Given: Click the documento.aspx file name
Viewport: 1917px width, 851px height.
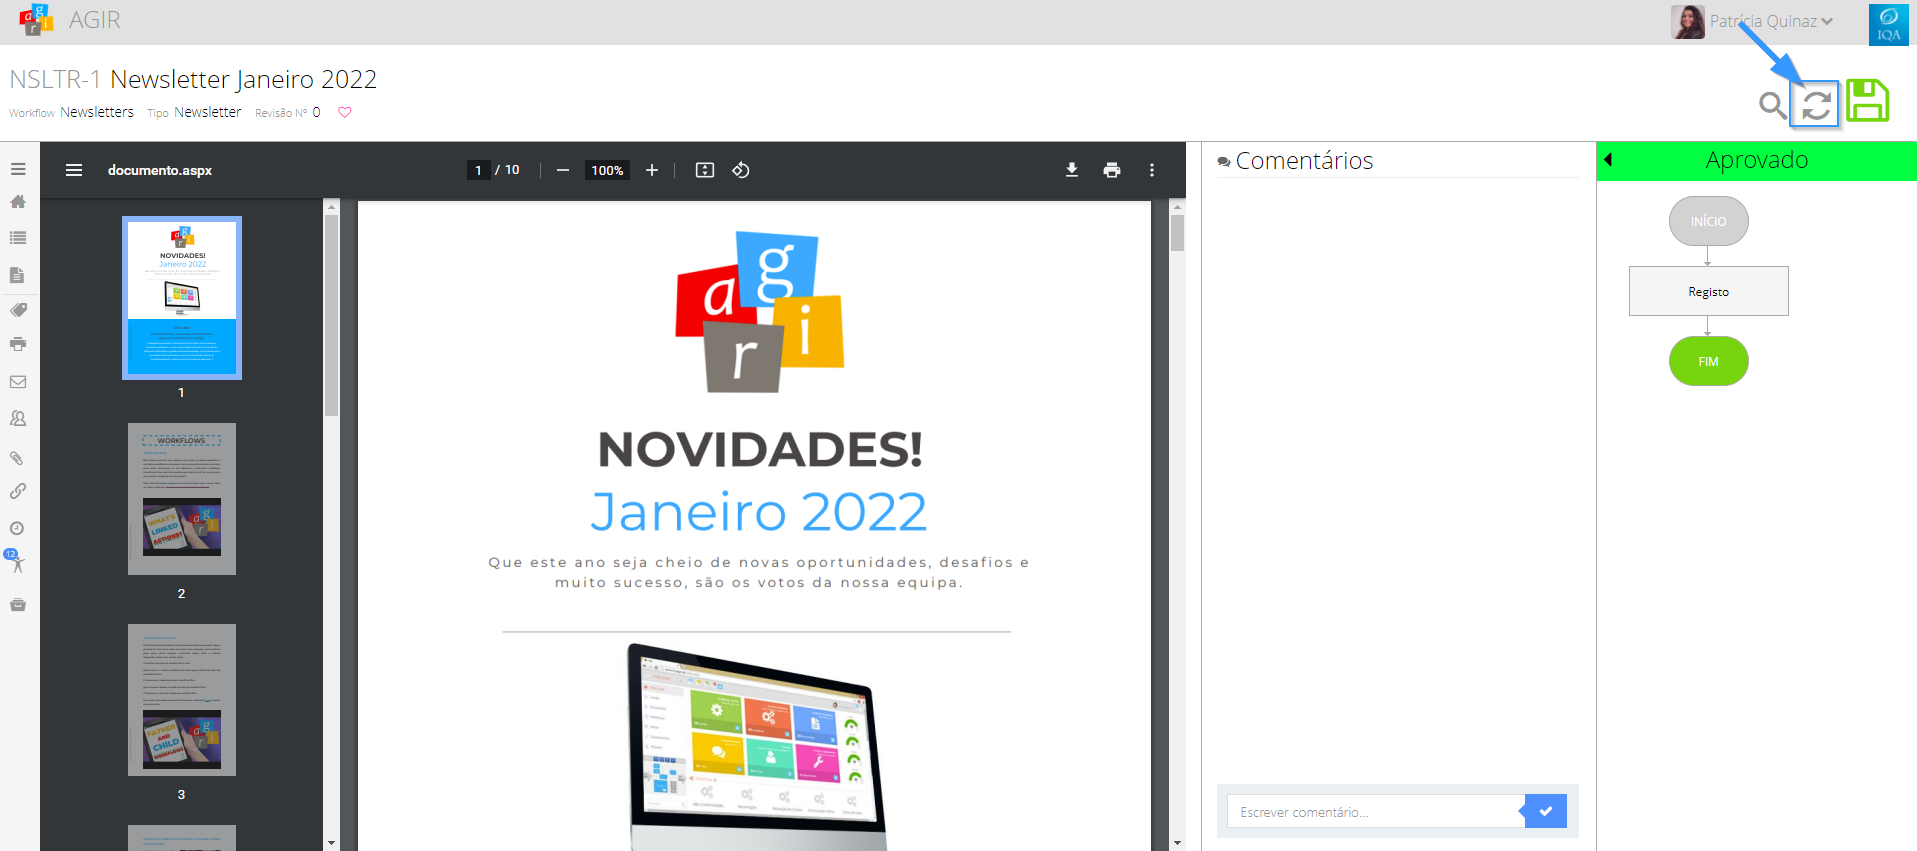Looking at the screenshot, I should click(x=160, y=170).
